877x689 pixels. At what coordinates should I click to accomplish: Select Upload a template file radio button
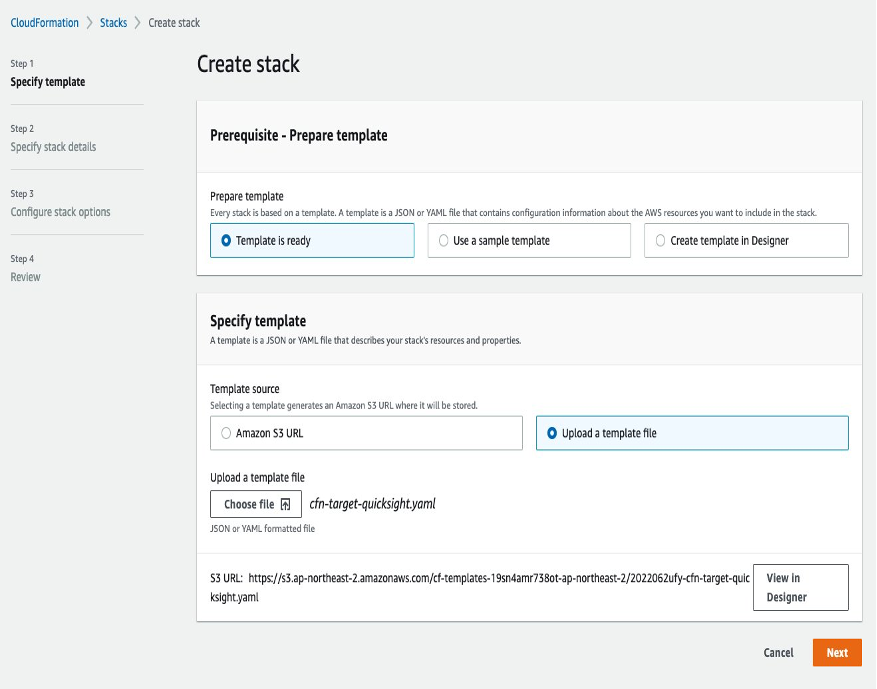[x=552, y=434]
